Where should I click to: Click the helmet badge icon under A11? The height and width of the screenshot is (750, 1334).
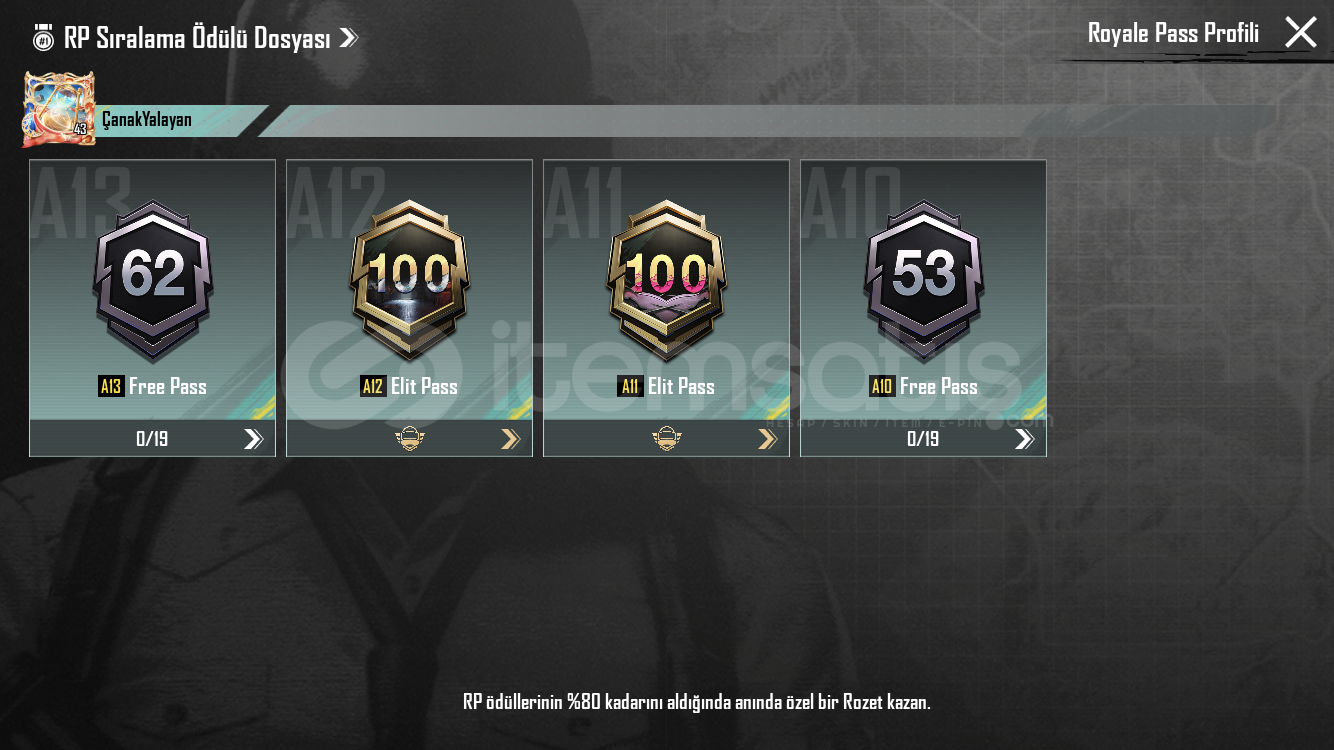(667, 438)
